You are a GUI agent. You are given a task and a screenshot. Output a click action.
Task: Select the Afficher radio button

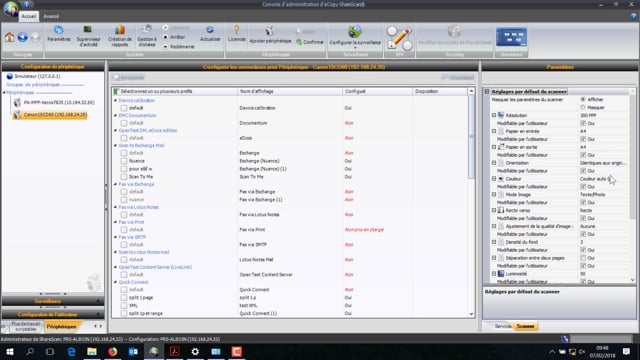click(583, 99)
